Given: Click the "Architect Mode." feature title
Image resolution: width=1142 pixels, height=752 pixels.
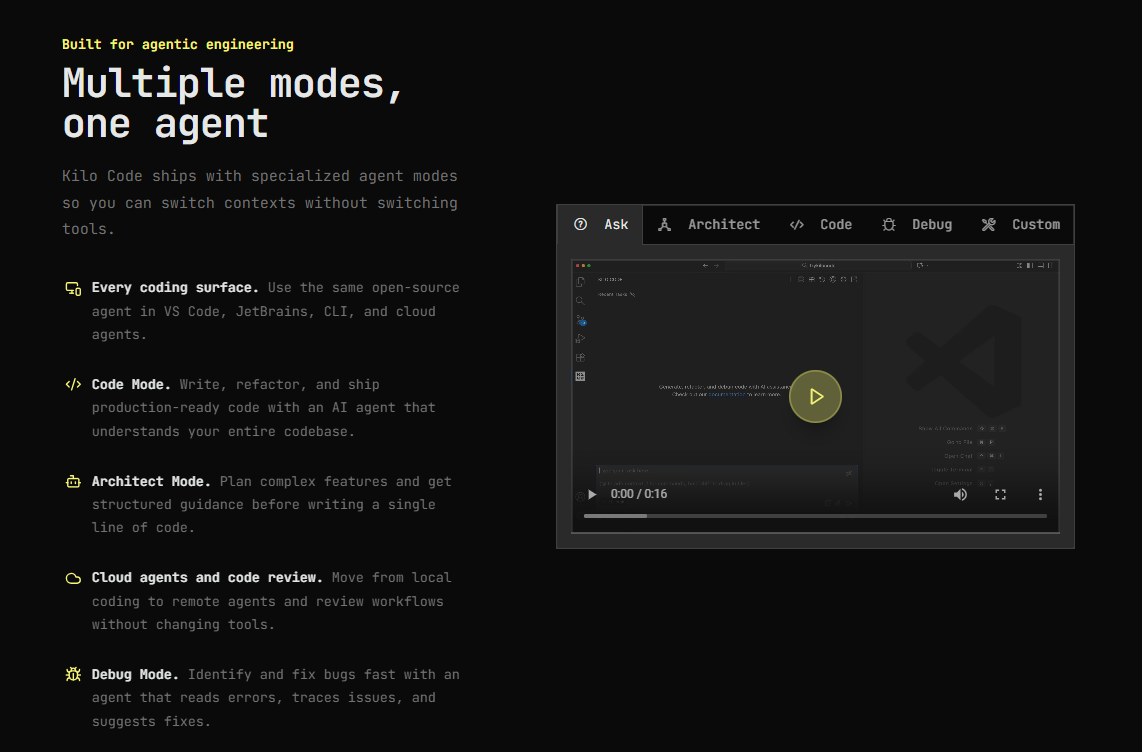Looking at the screenshot, I should click(x=151, y=481).
